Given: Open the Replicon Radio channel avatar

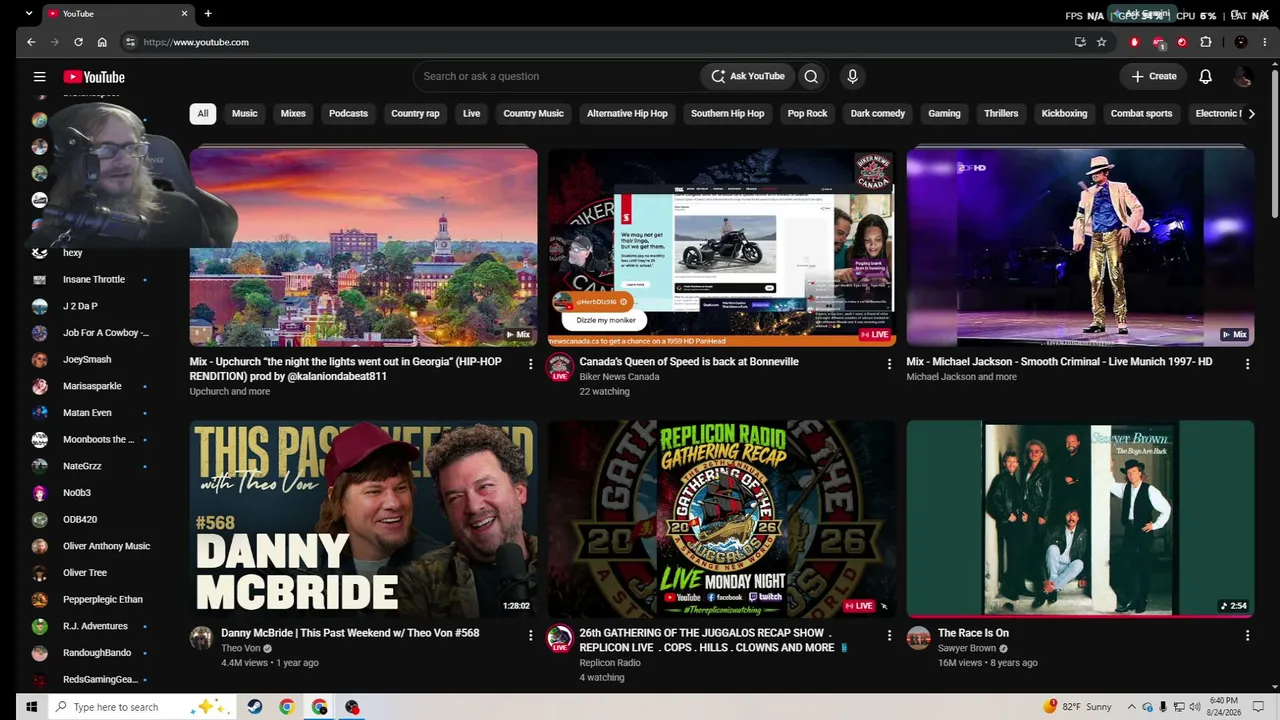Looking at the screenshot, I should [560, 638].
